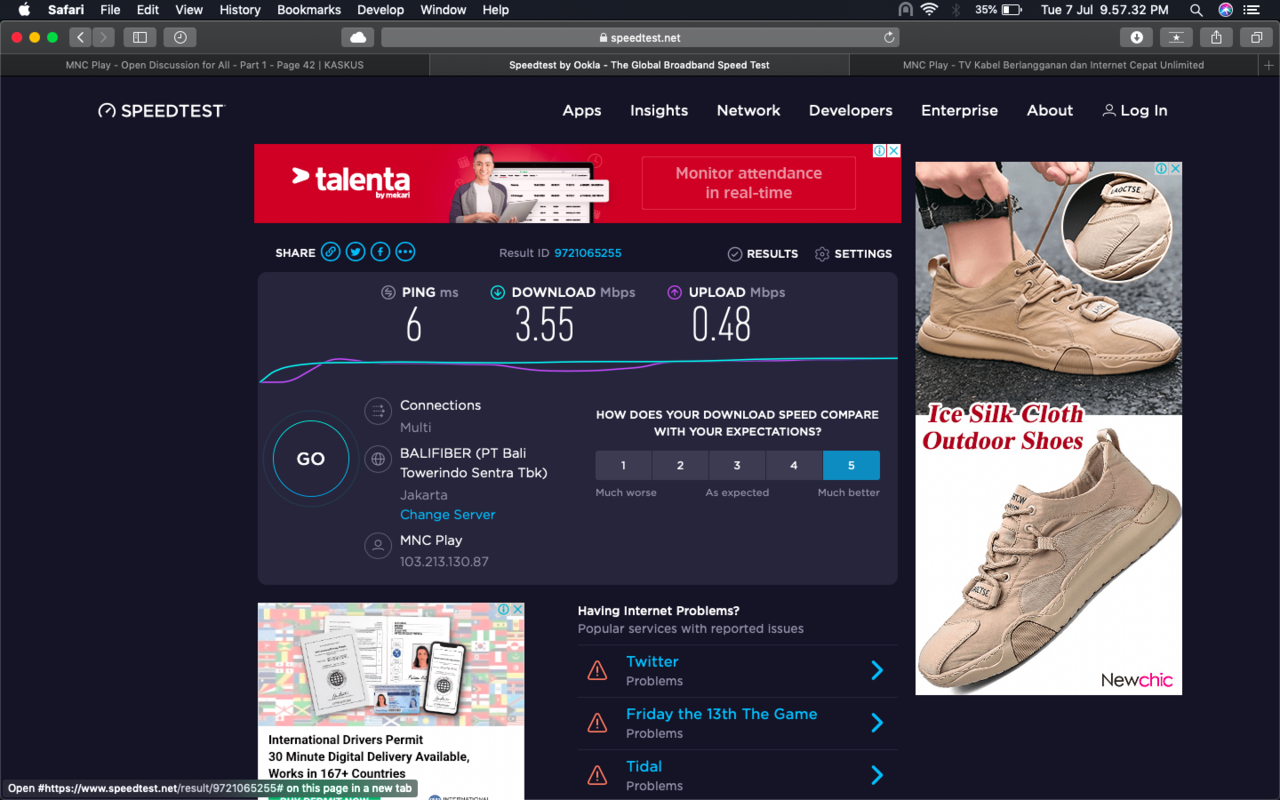Select rating 5 Much better
Screen dimensions: 1280x800
[851, 465]
